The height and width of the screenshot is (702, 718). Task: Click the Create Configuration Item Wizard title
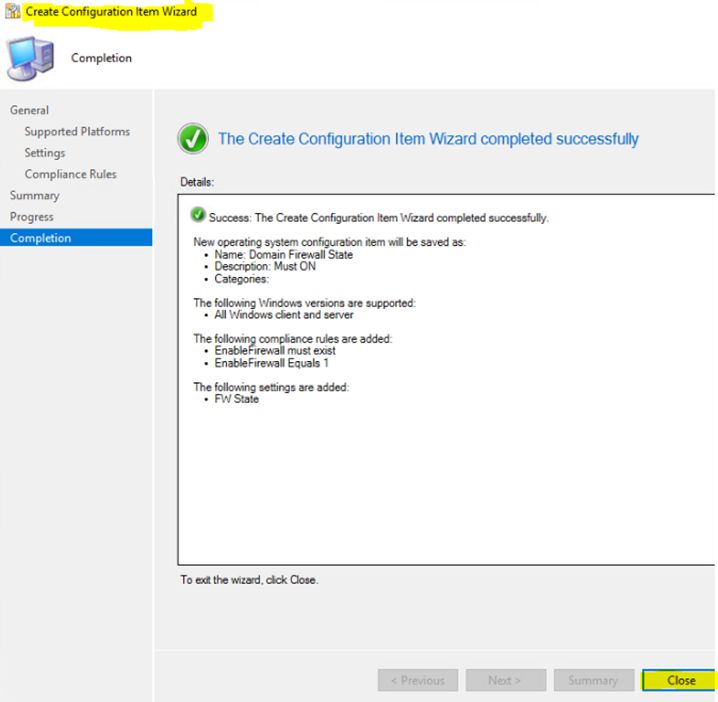pos(111,11)
